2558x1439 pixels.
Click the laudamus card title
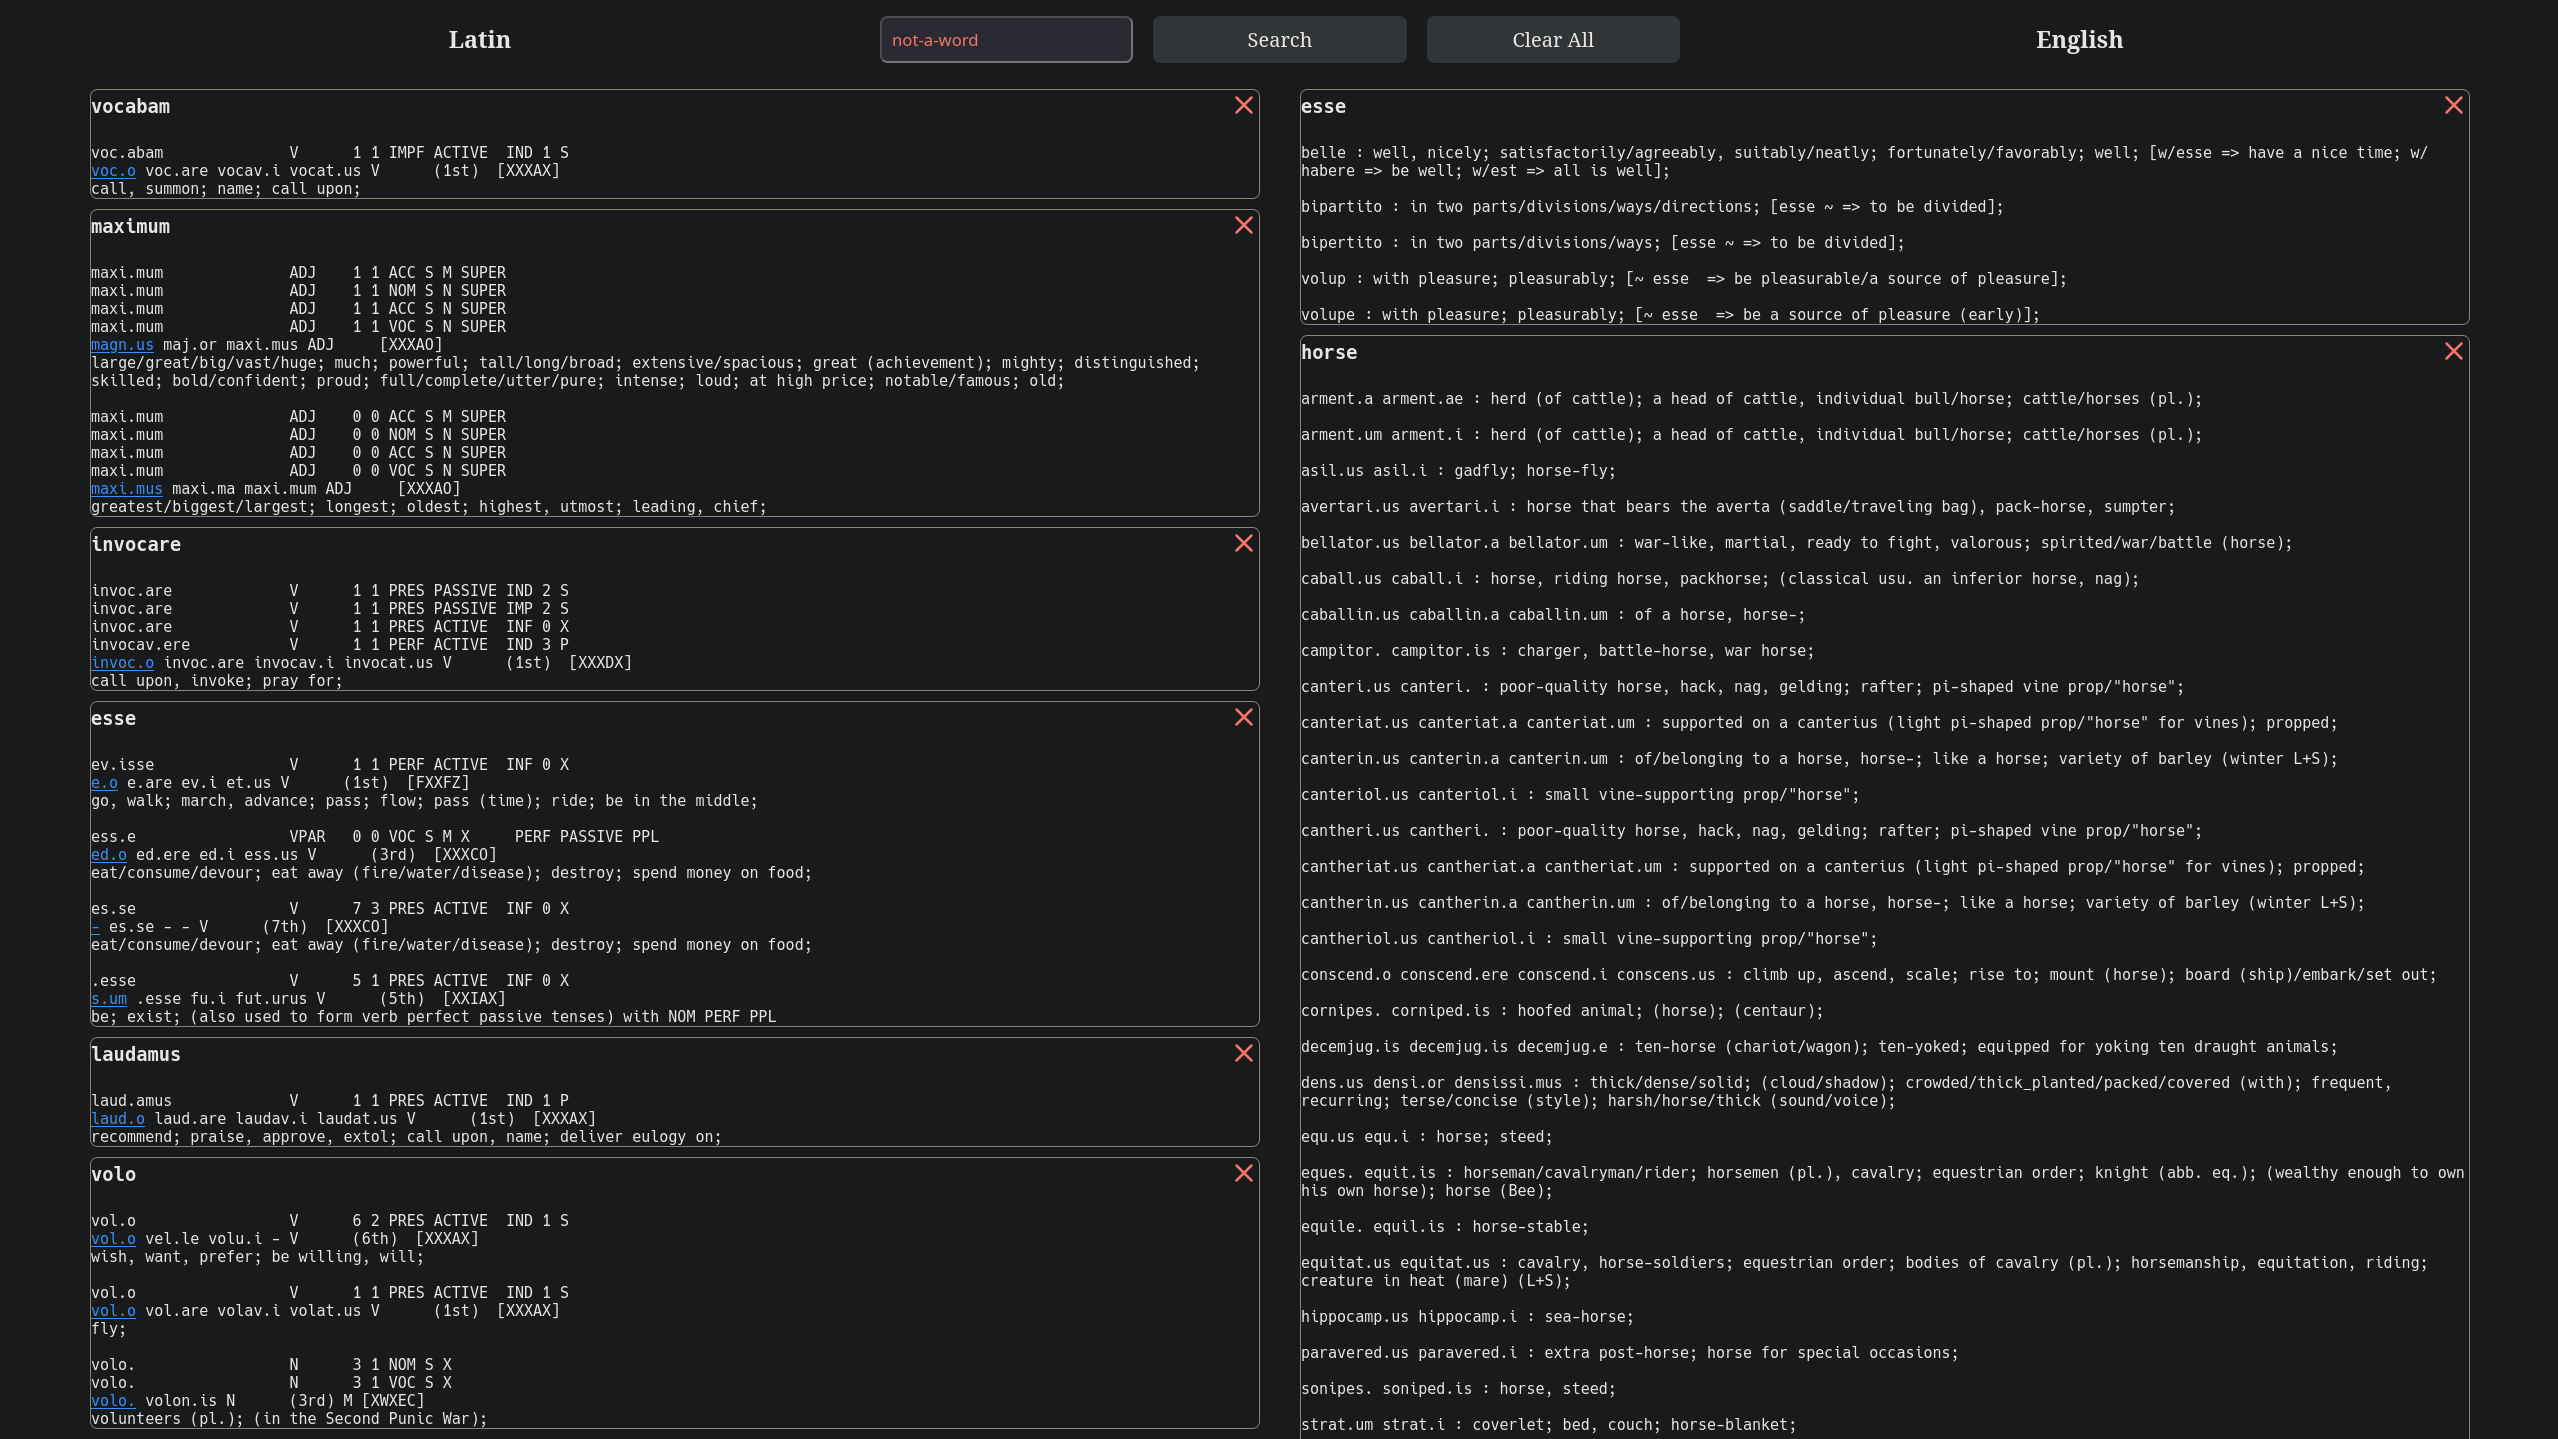coord(136,1055)
